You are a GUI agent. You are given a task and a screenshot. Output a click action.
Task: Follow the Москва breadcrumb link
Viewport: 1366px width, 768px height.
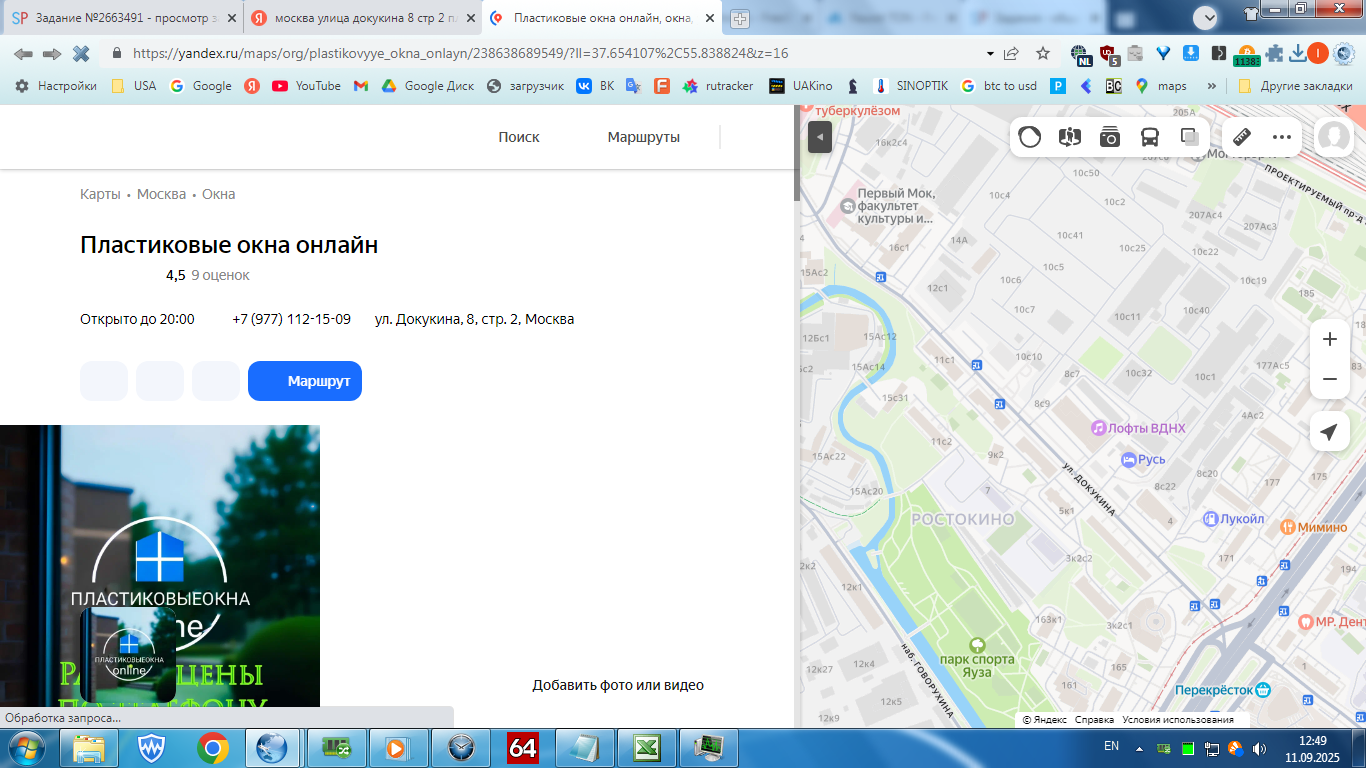[161, 194]
